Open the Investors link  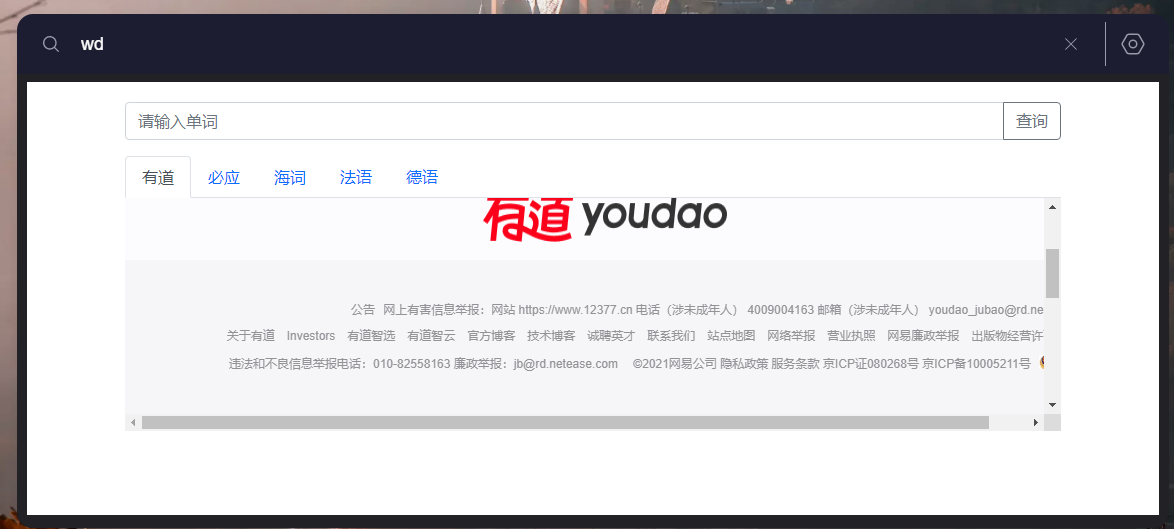(311, 336)
